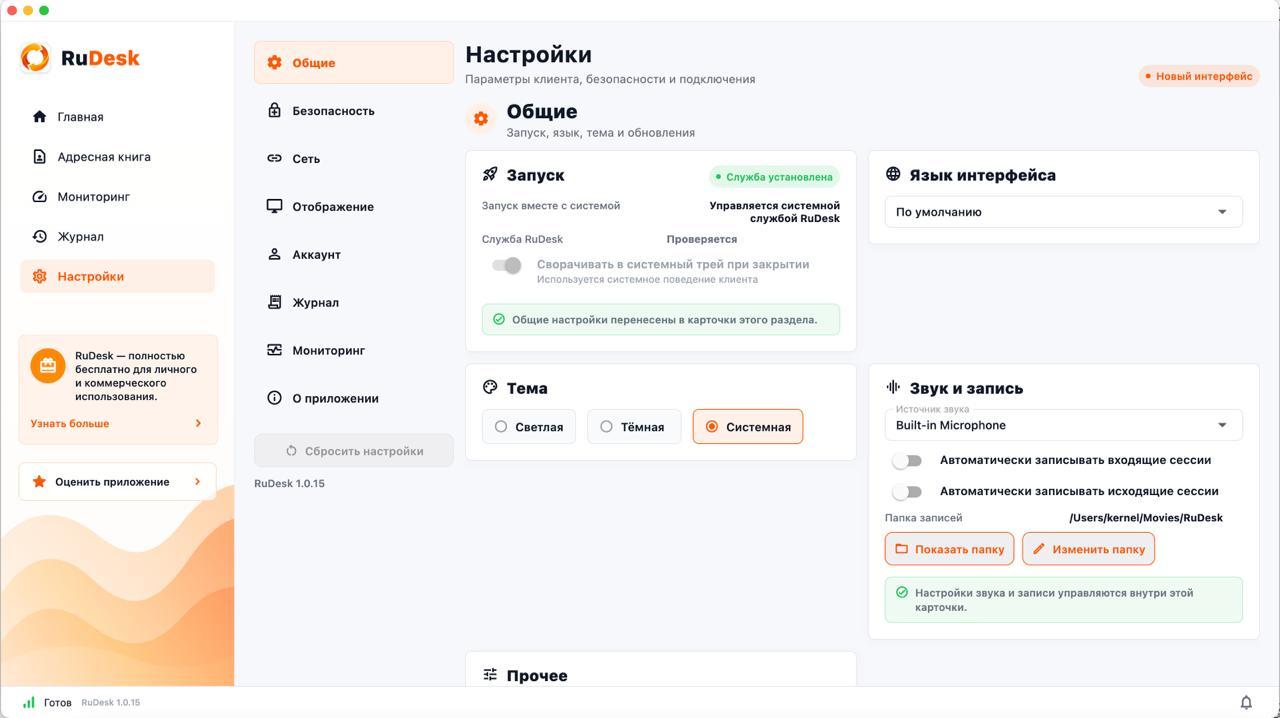This screenshot has width=1280, height=718.
Task: Click Сбросить настройки button
Action: tap(354, 451)
